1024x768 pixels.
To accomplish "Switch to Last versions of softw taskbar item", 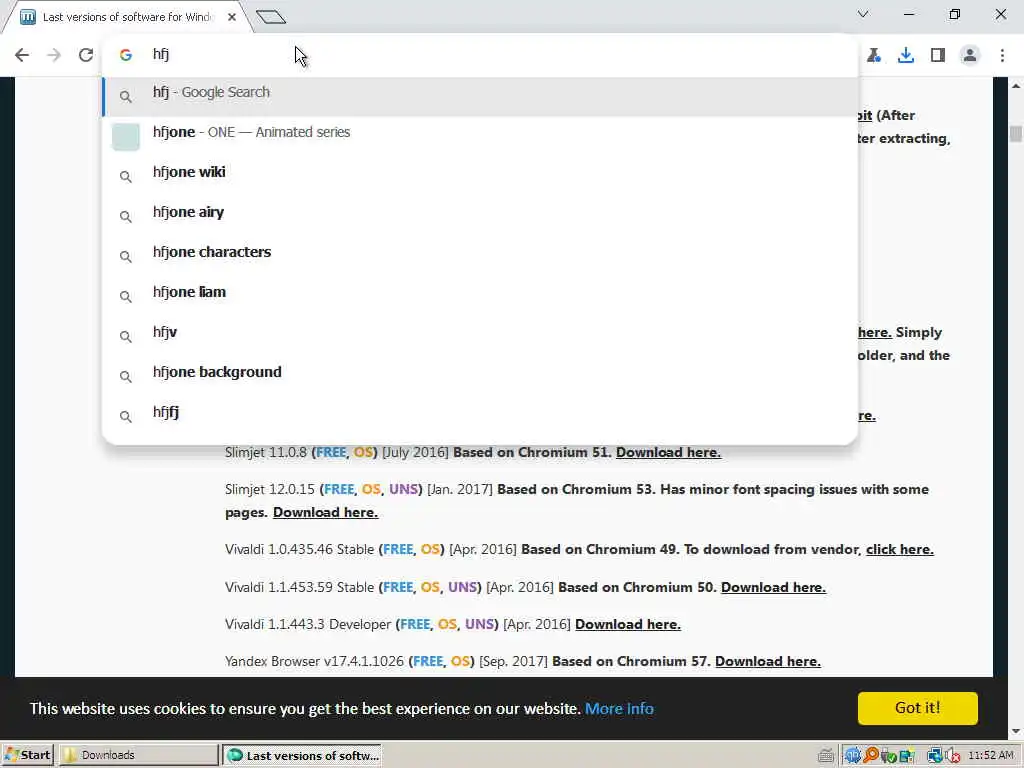I will (x=302, y=755).
